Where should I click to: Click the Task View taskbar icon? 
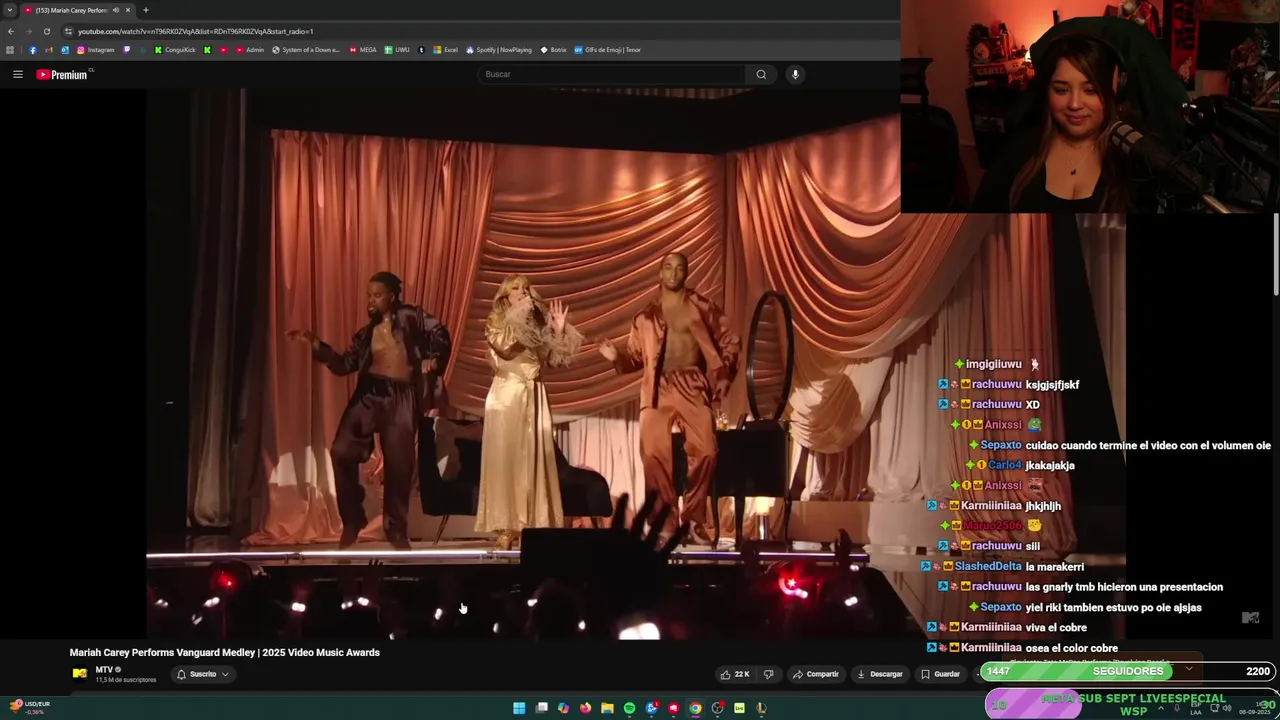[x=541, y=708]
